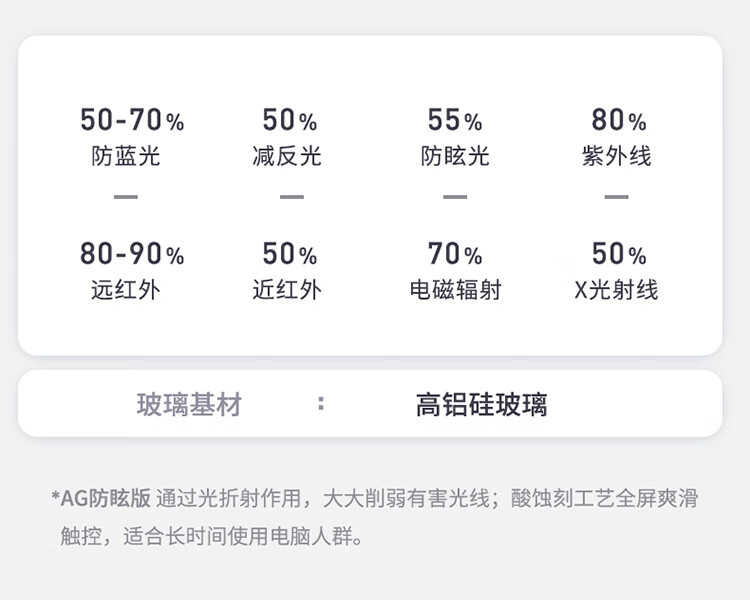Click the *AG防眩版 footnote heading
Screen dimensions: 750x600
tap(100, 498)
